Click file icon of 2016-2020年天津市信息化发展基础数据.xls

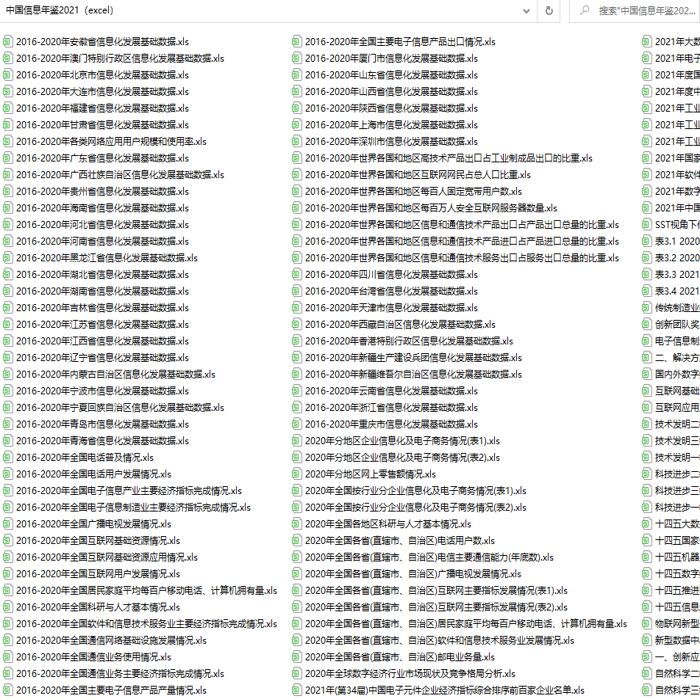click(x=296, y=308)
